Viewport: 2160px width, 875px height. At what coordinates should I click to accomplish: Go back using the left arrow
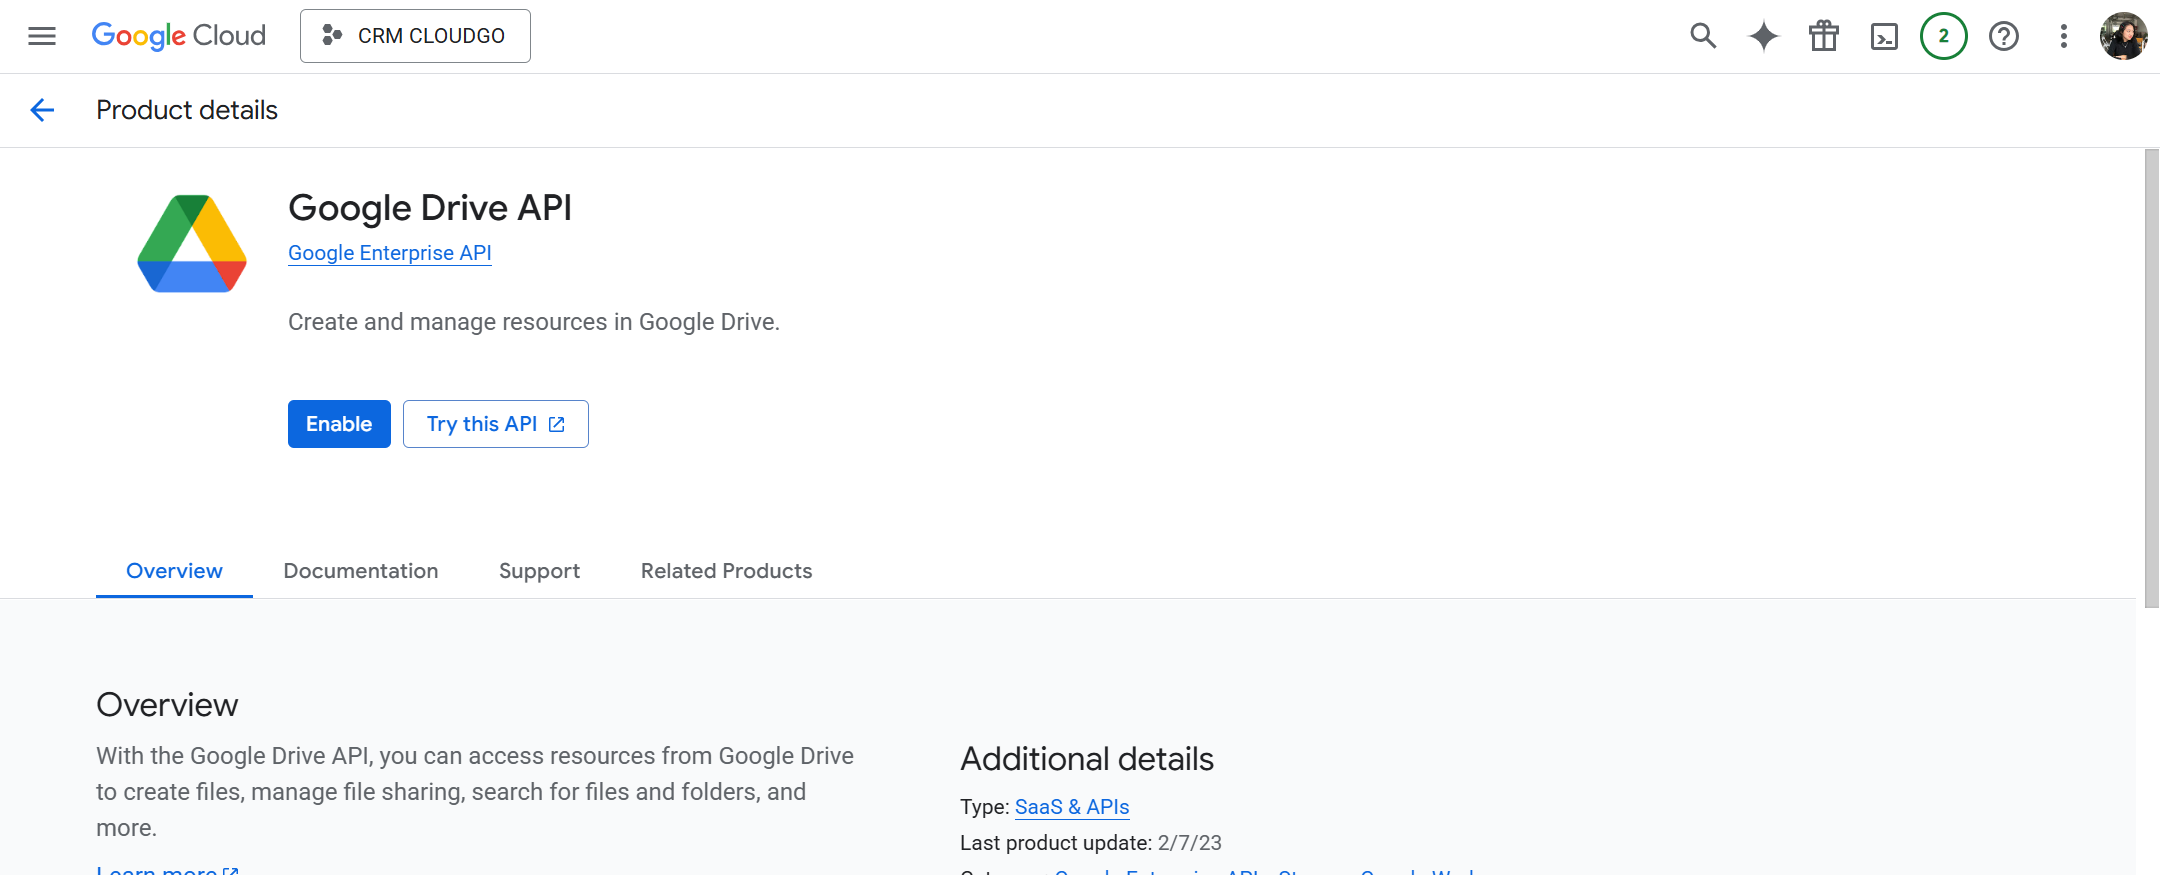pos(42,110)
